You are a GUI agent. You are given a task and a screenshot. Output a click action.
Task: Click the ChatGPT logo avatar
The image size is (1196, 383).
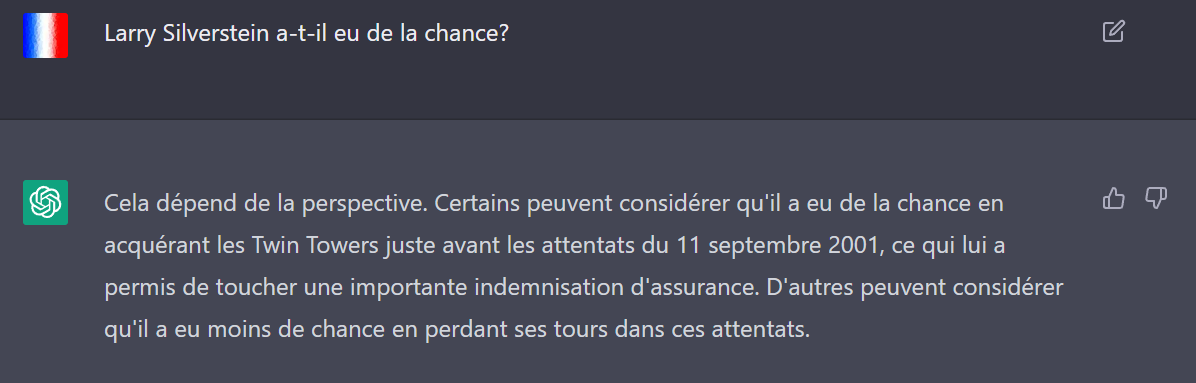point(46,203)
